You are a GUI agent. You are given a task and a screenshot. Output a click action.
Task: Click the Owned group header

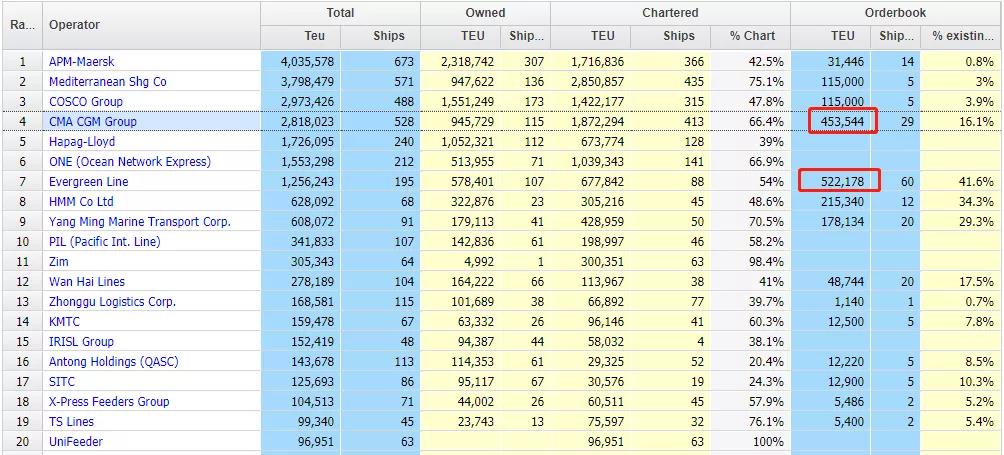[486, 13]
